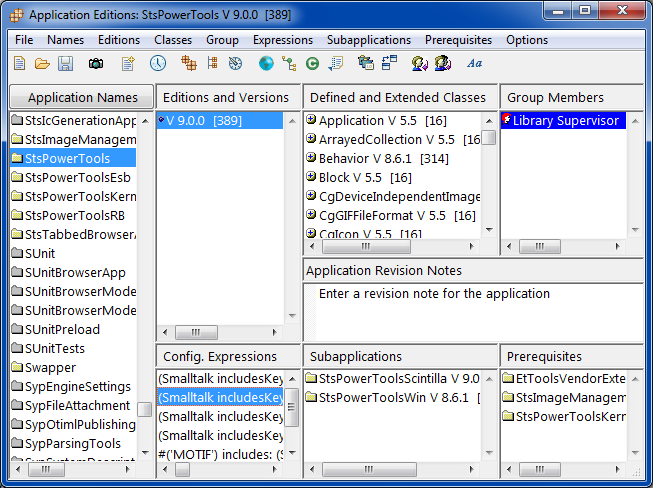This screenshot has width=653, height=488.
Task: Click the Aa font toolbar icon
Action: [475, 64]
